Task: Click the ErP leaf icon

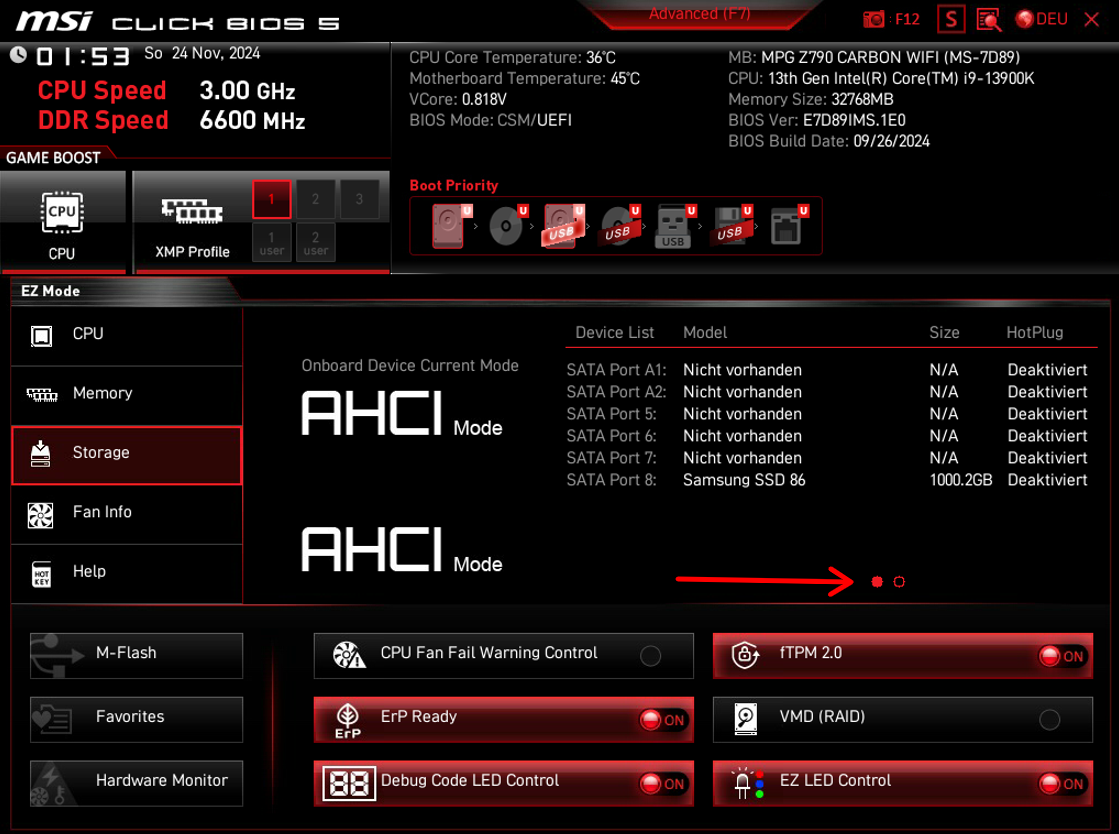Action: [x=348, y=721]
